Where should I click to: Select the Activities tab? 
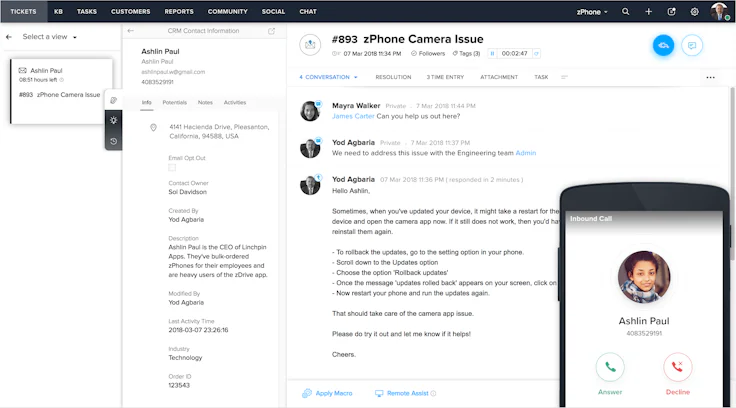[235, 102]
